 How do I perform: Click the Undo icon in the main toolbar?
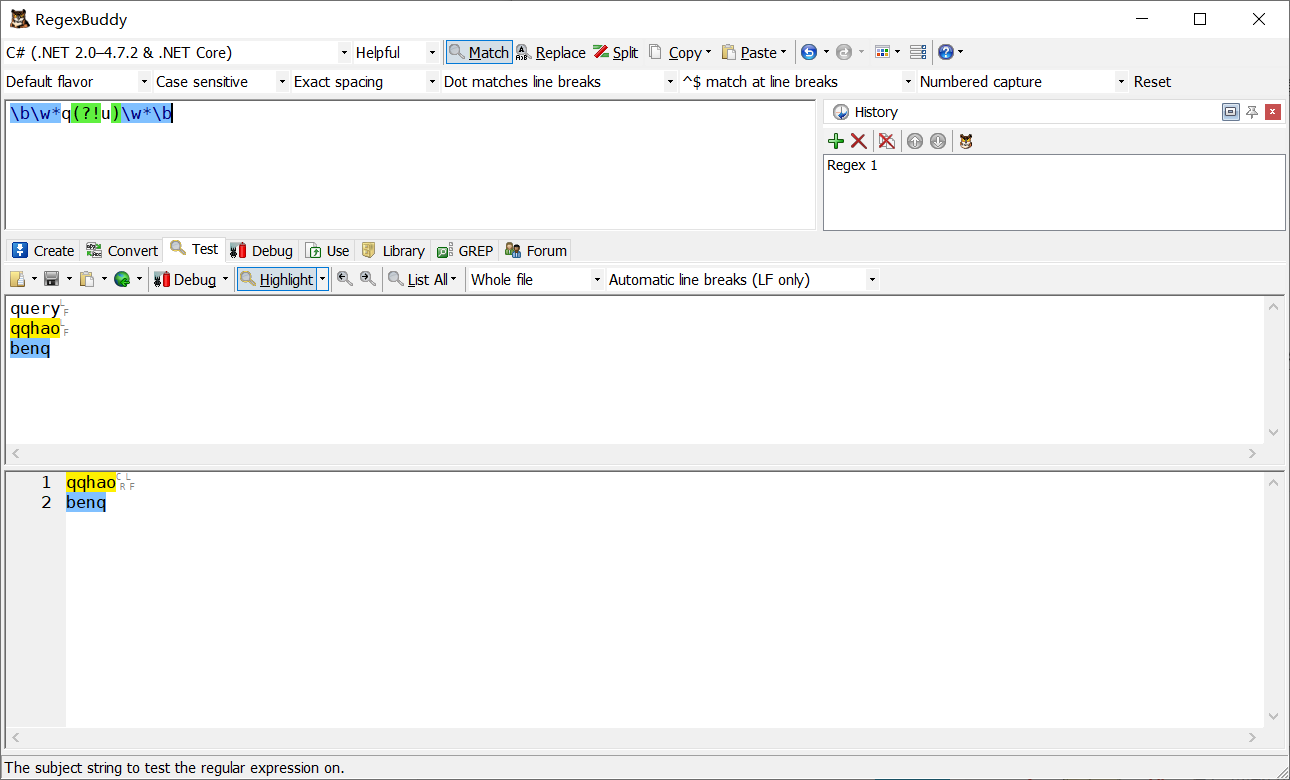click(809, 52)
